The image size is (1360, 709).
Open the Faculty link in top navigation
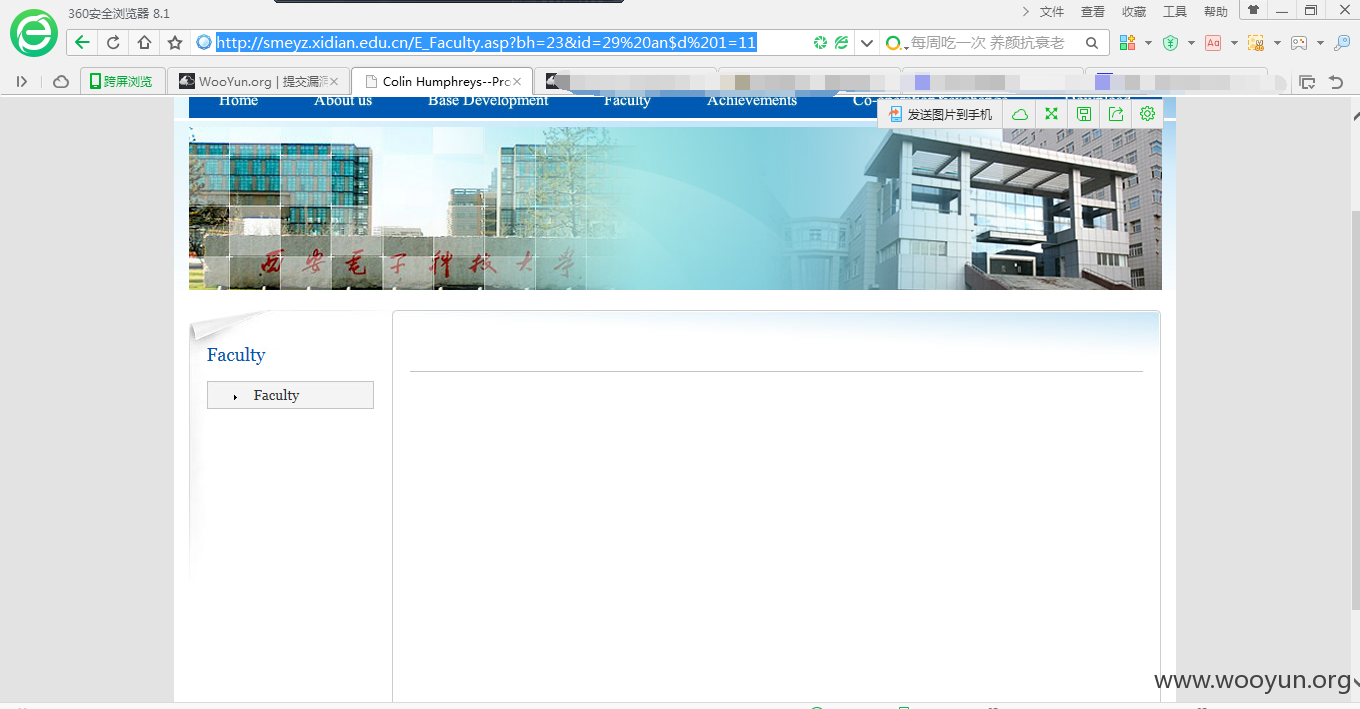pyautogui.click(x=627, y=101)
